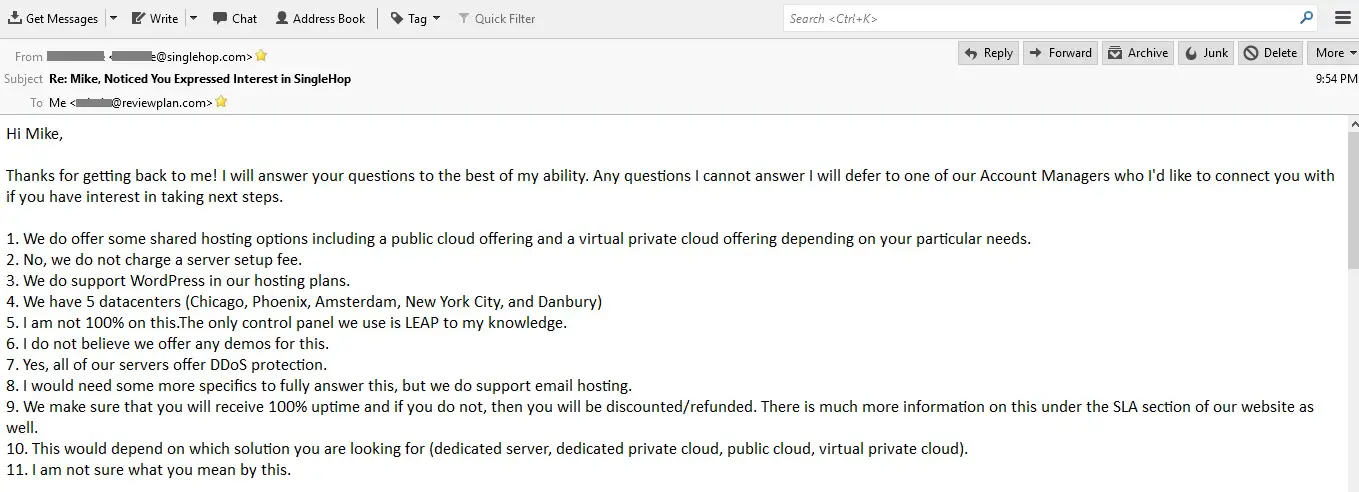Click line 4 about 5 datacenters
This screenshot has width=1359, height=492.
pos(304,302)
